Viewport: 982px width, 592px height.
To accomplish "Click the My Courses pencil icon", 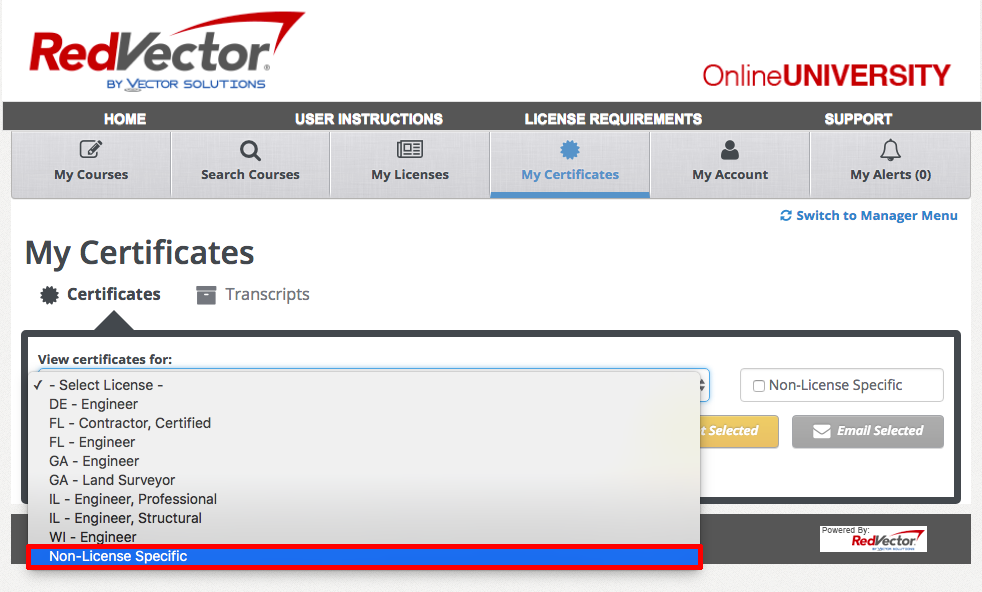I will 91,150.
